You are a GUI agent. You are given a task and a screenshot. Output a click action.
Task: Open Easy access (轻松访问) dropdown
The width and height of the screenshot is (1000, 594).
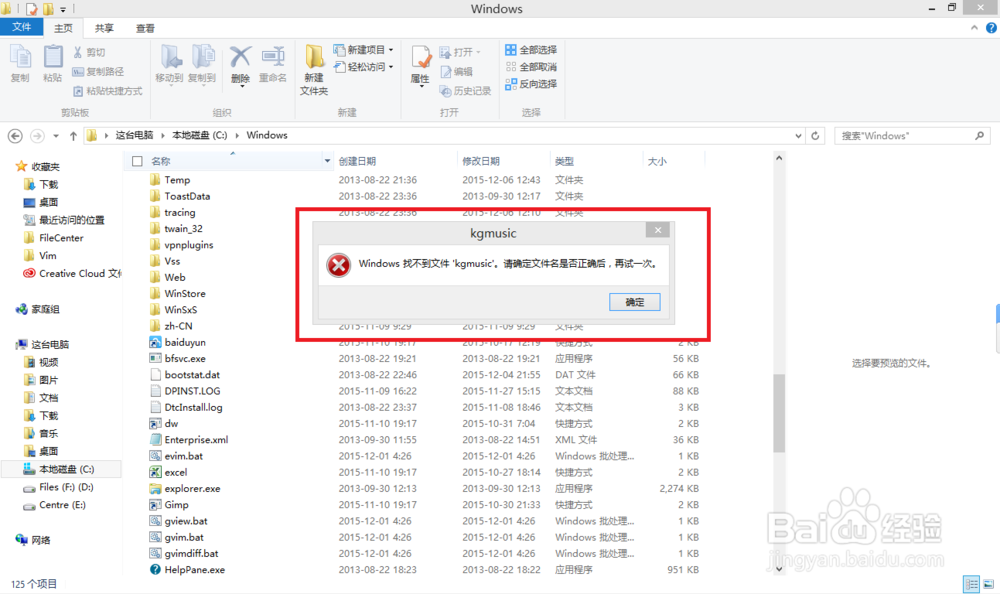coord(363,67)
